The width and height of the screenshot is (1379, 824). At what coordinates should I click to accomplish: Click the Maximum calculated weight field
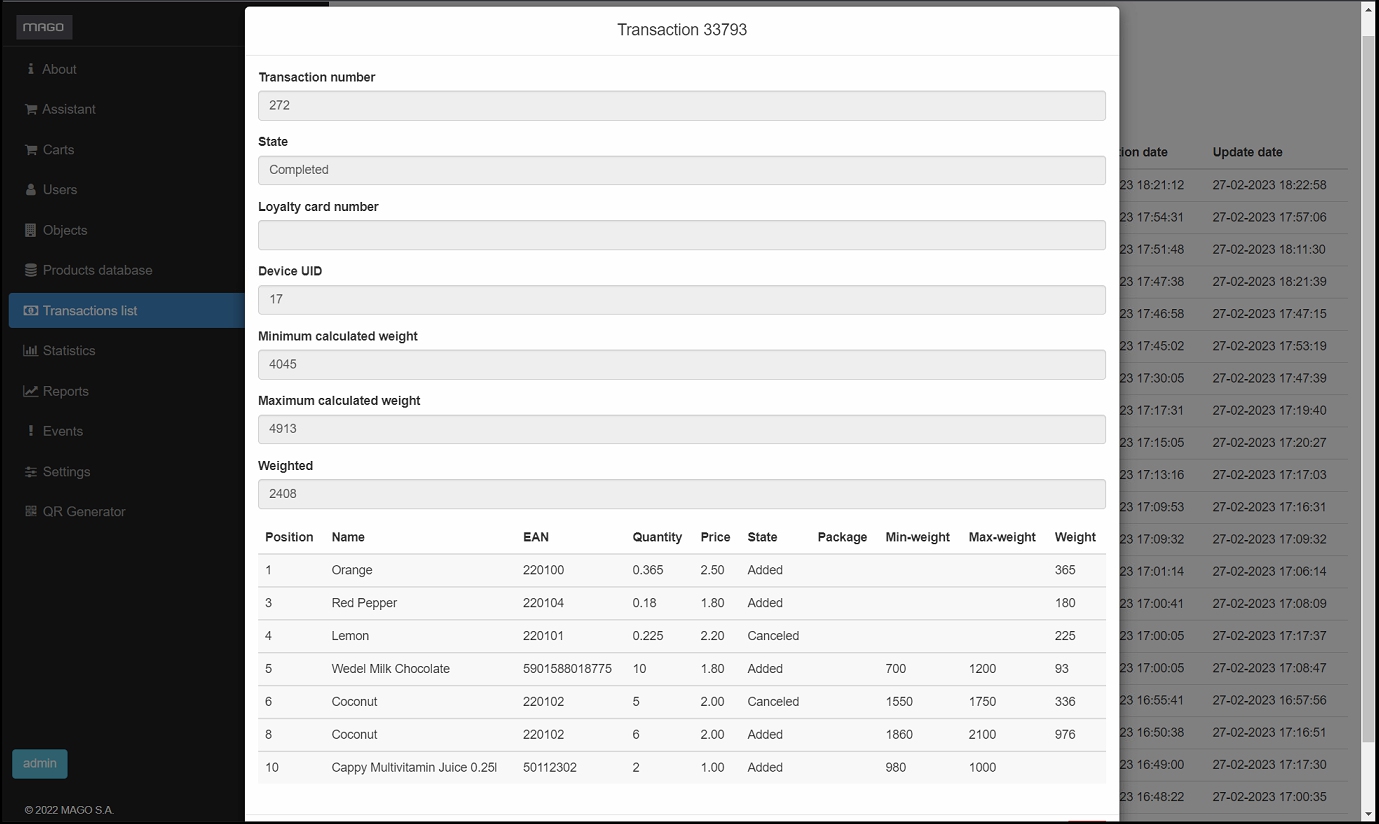(682, 429)
